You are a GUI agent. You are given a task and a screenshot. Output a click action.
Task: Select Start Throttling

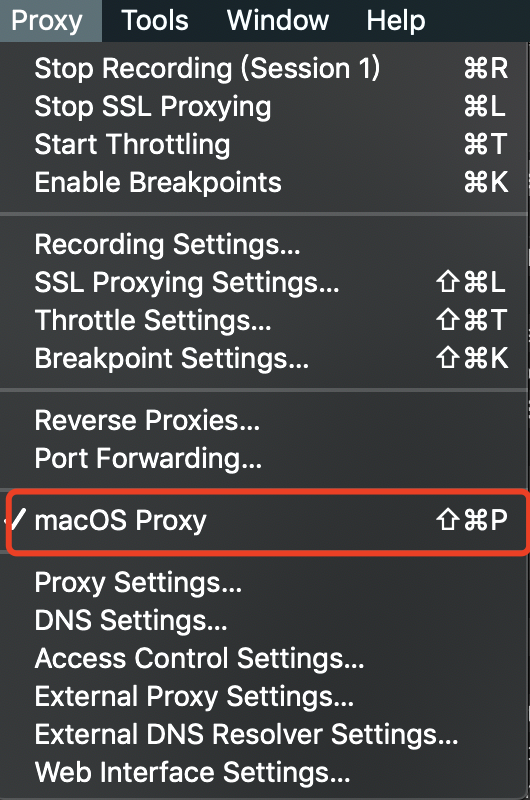point(264,144)
